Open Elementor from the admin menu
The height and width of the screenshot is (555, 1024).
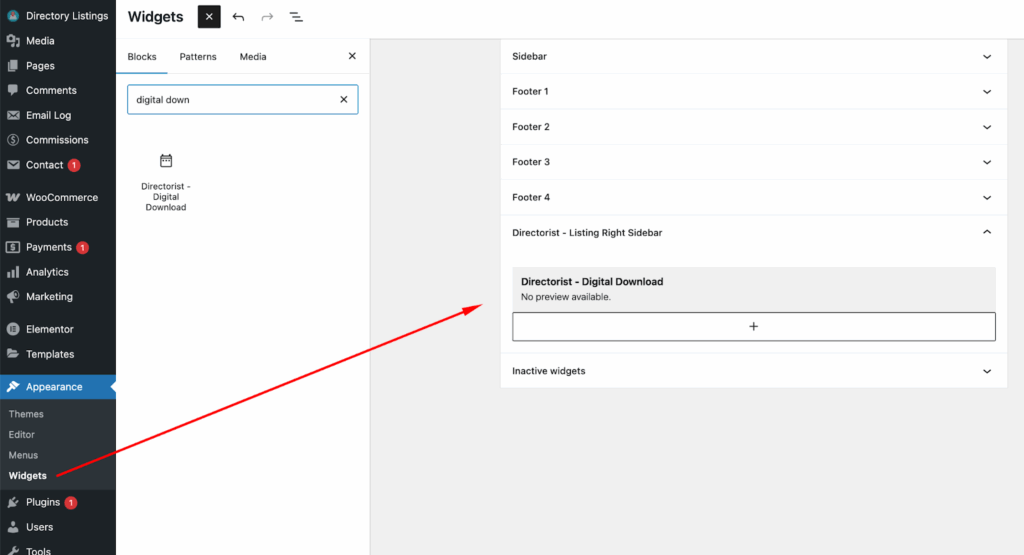pyautogui.click(x=49, y=329)
